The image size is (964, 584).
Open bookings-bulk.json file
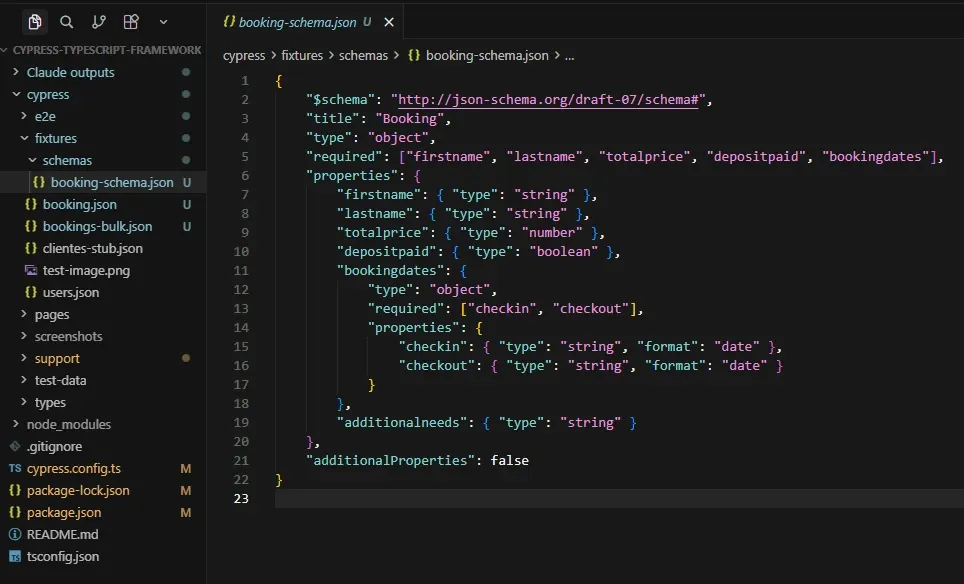click(x=103, y=226)
